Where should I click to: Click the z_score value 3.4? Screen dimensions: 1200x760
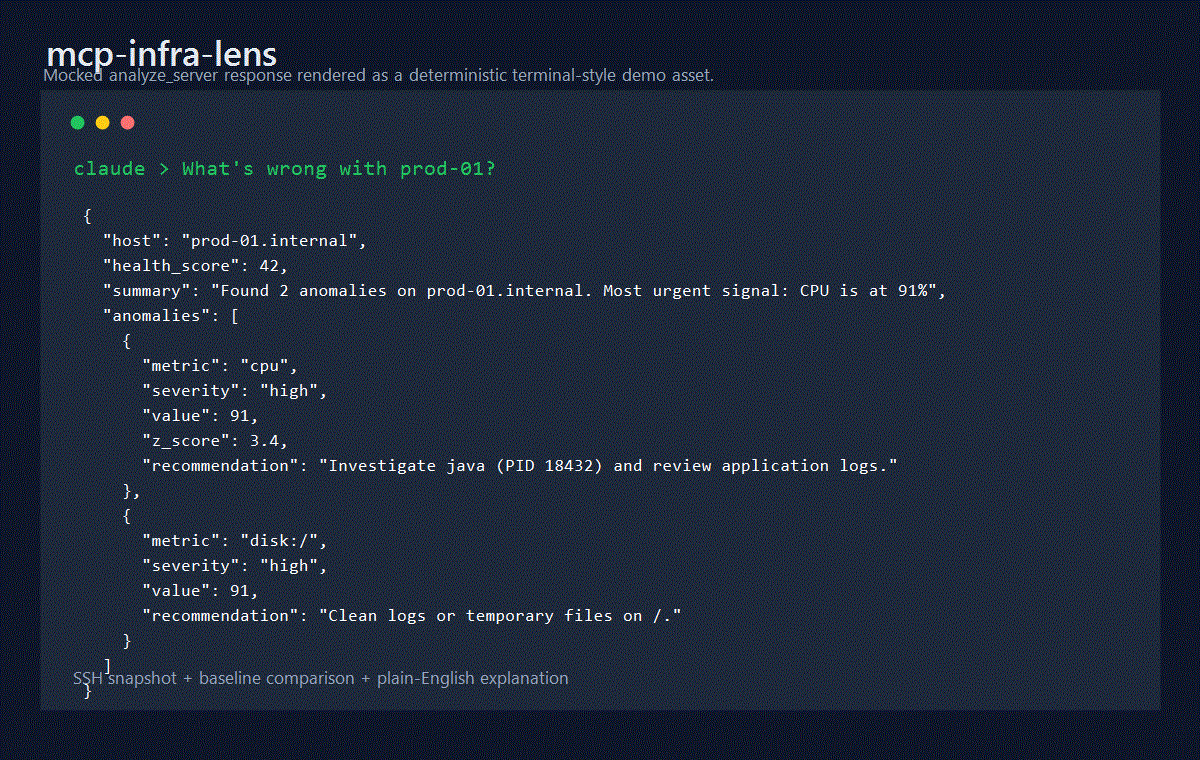tap(265, 440)
